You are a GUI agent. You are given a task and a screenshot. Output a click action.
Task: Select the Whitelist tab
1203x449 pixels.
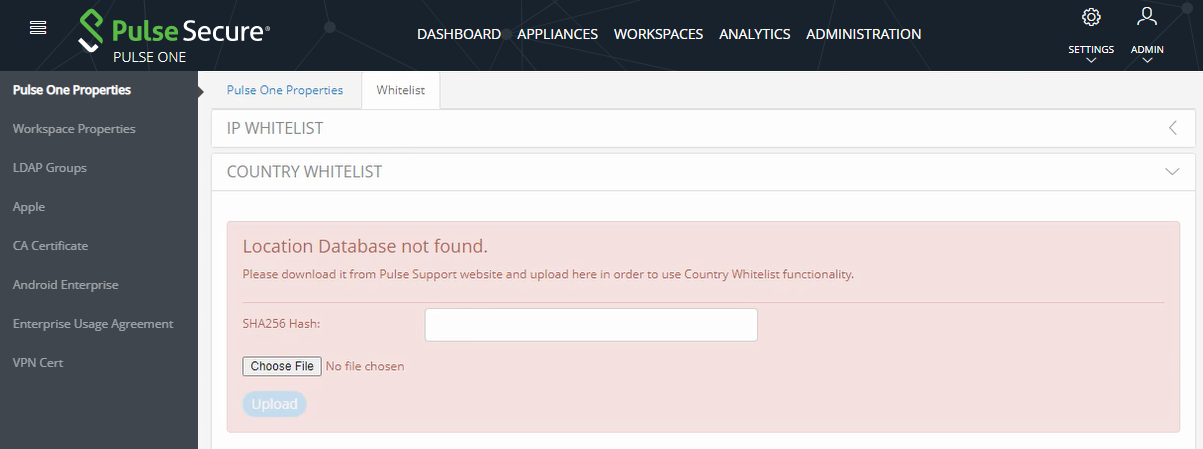point(401,90)
